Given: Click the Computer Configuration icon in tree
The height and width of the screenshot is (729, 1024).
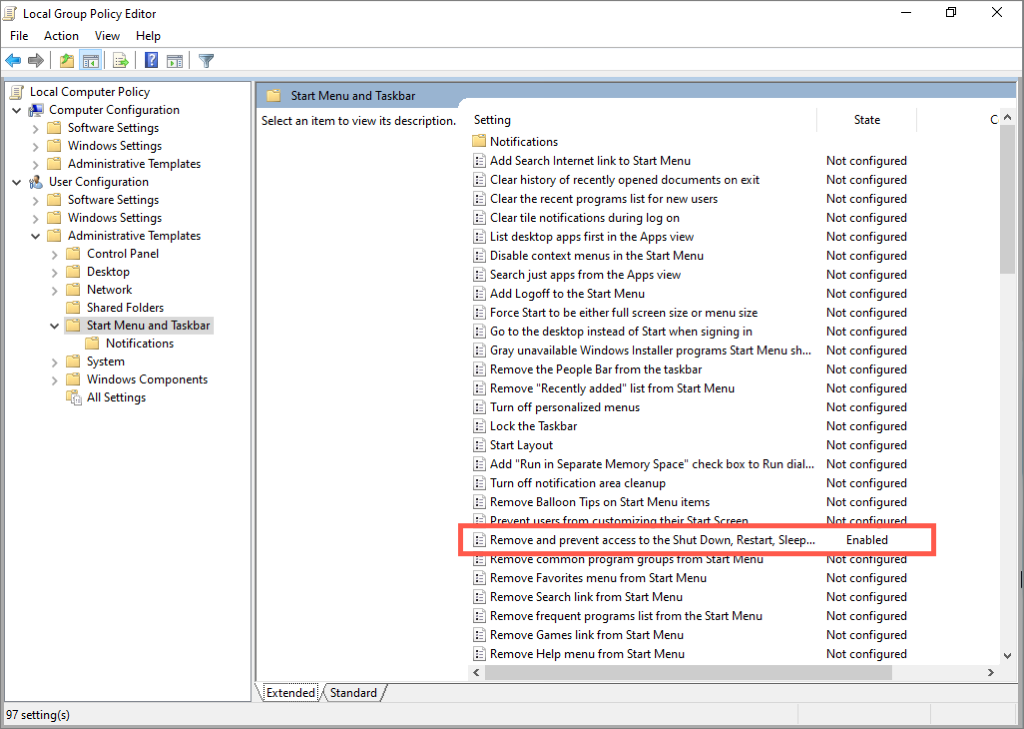Looking at the screenshot, I should pos(36,110).
